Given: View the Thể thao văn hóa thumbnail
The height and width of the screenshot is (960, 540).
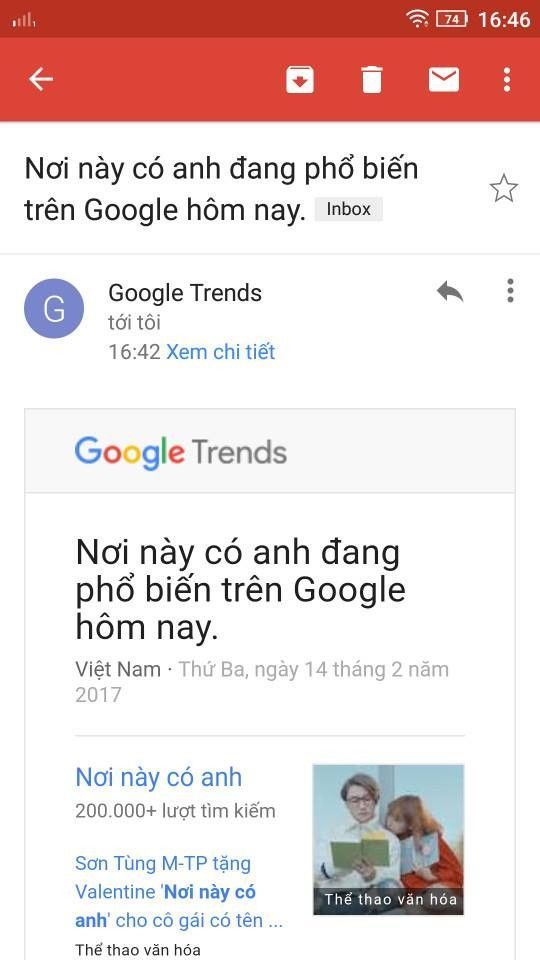Looking at the screenshot, I should 388,839.
